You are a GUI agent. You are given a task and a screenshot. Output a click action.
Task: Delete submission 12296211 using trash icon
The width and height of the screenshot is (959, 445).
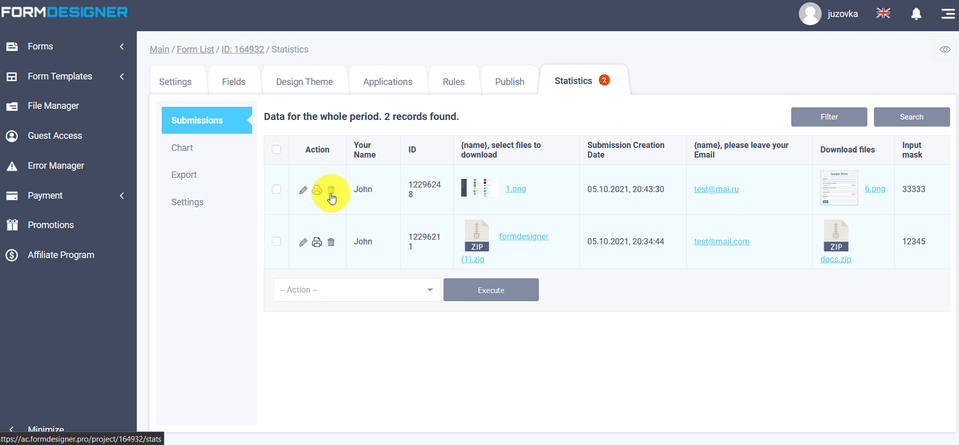331,242
